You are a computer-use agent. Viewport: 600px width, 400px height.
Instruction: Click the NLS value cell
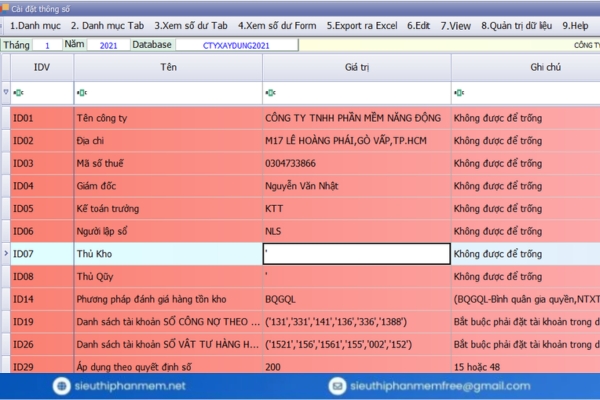coord(357,231)
